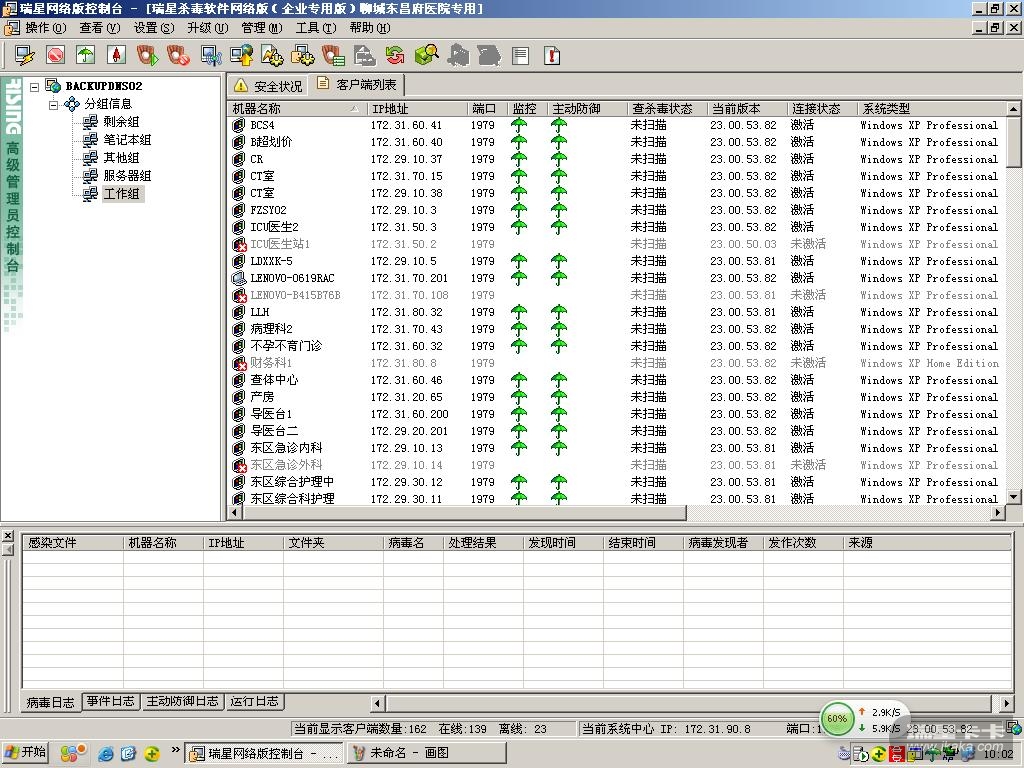1024x768 pixels.
Task: Click the glove with red stop sign icon
Action: pyautogui.click(x=178, y=56)
